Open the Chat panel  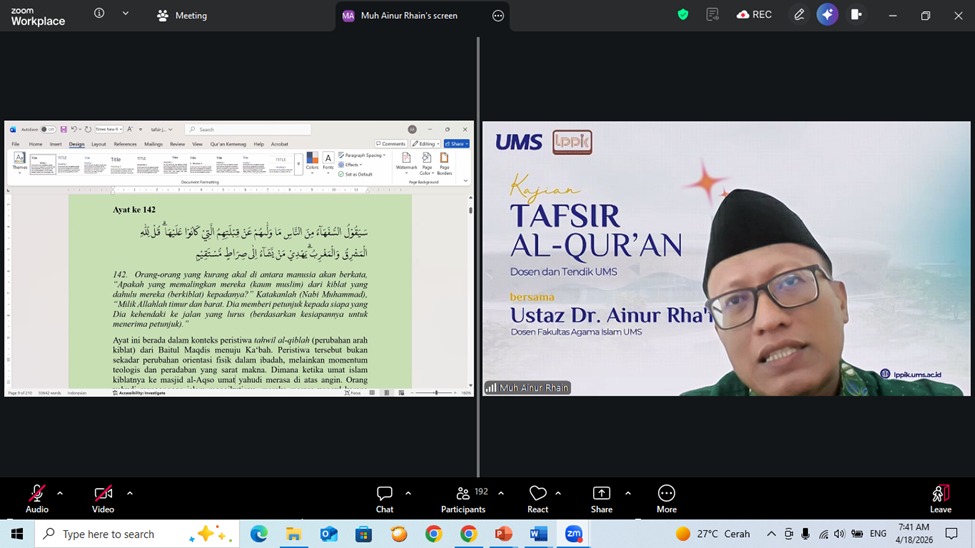point(384,499)
